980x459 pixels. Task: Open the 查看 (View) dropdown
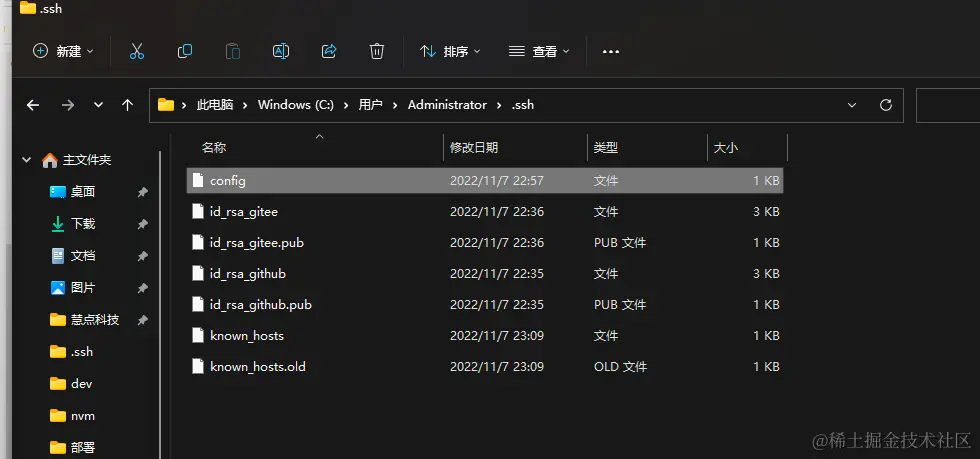(539, 51)
